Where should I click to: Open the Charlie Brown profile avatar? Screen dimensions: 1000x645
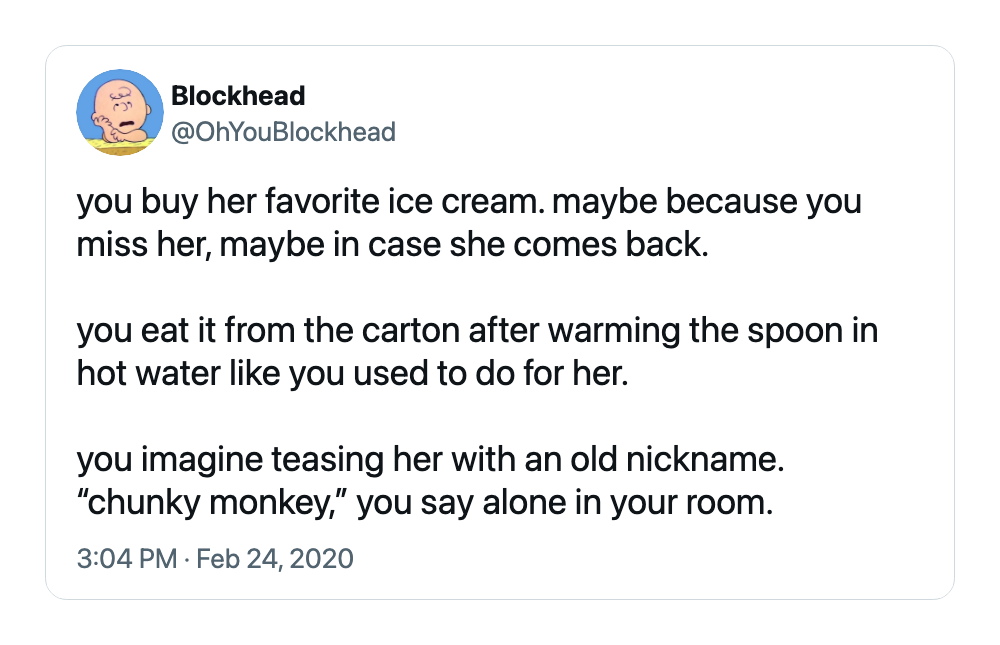click(x=120, y=112)
